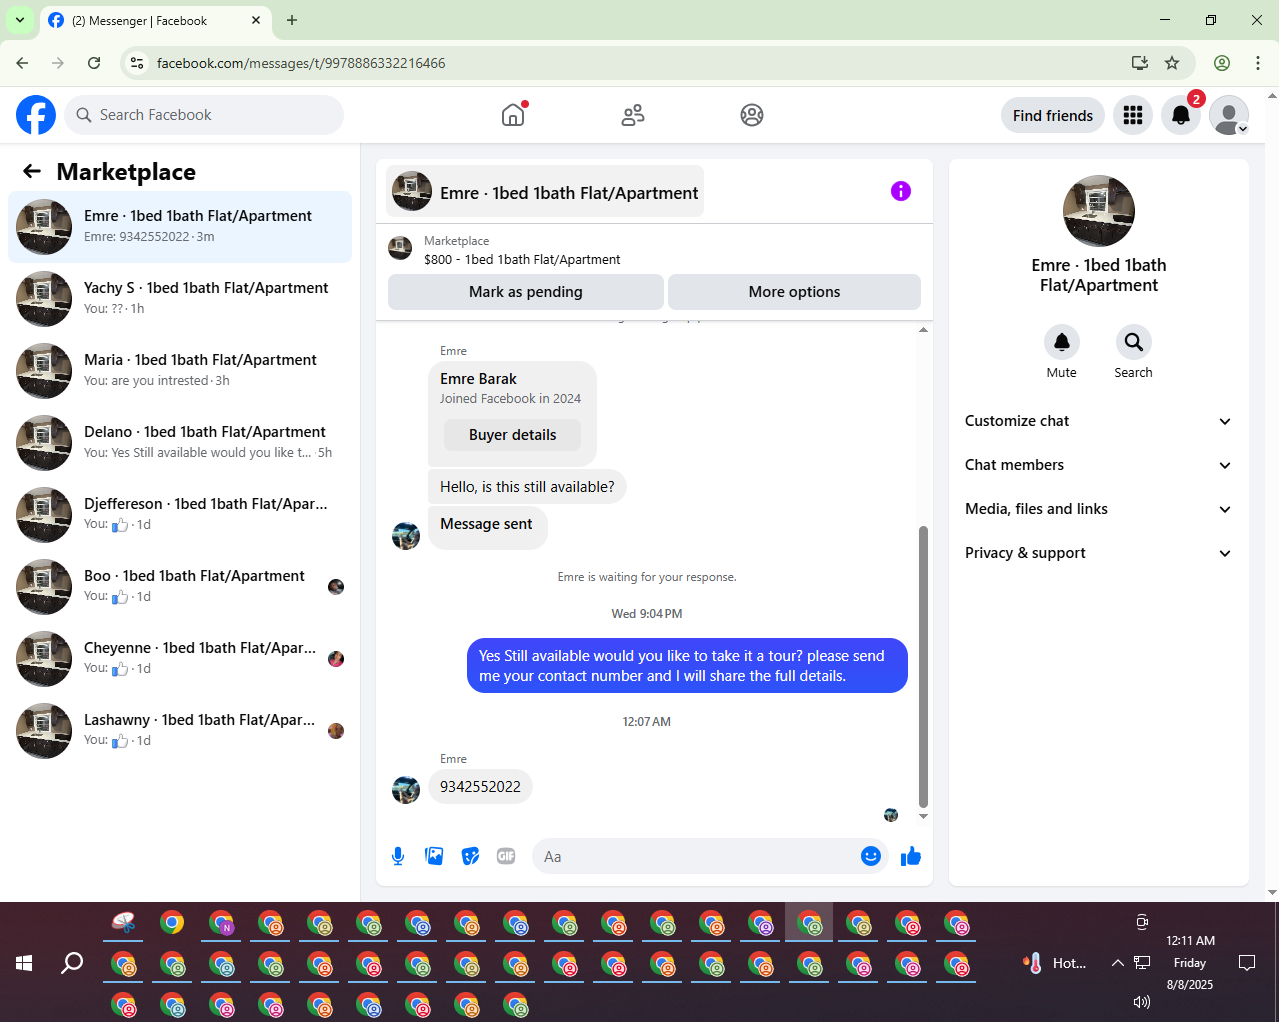Choose a GIF using the GIF icon
The image size is (1279, 1022).
click(506, 856)
